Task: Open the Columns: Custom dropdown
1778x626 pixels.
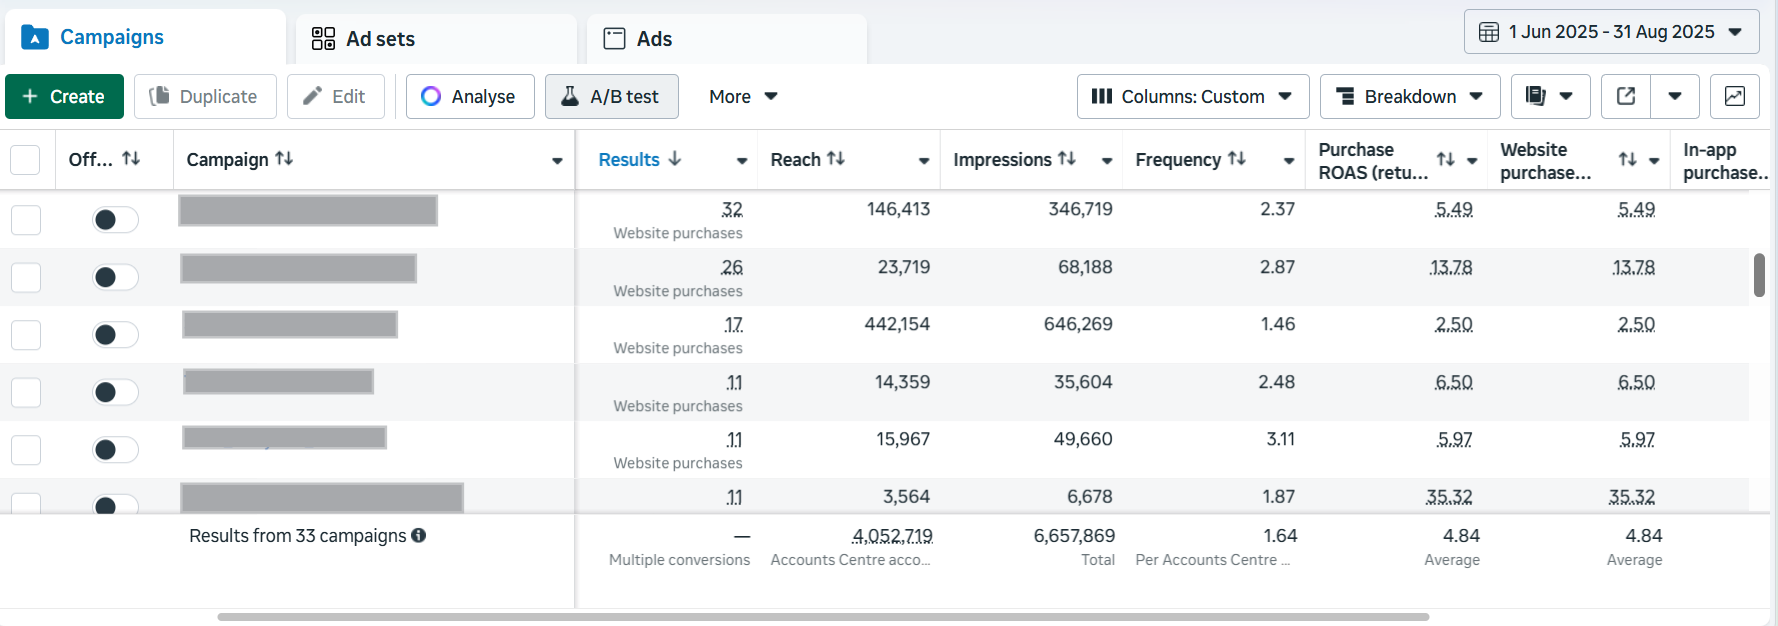Action: point(1192,96)
